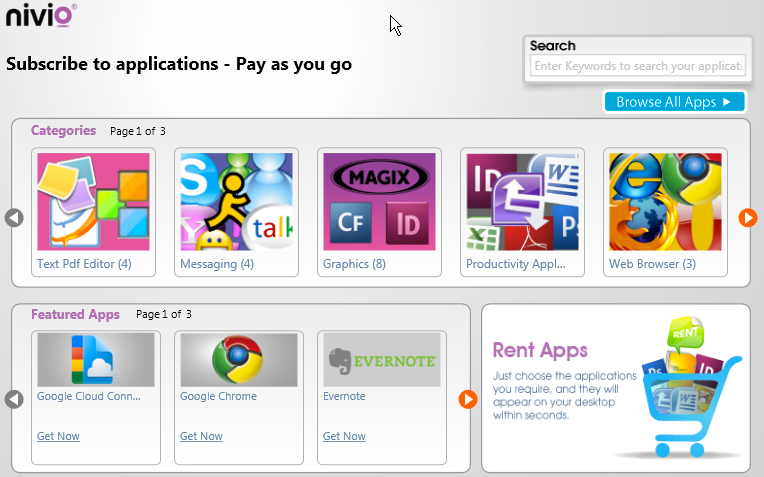
Task: Open Google Chrome app title
Action: pos(218,396)
